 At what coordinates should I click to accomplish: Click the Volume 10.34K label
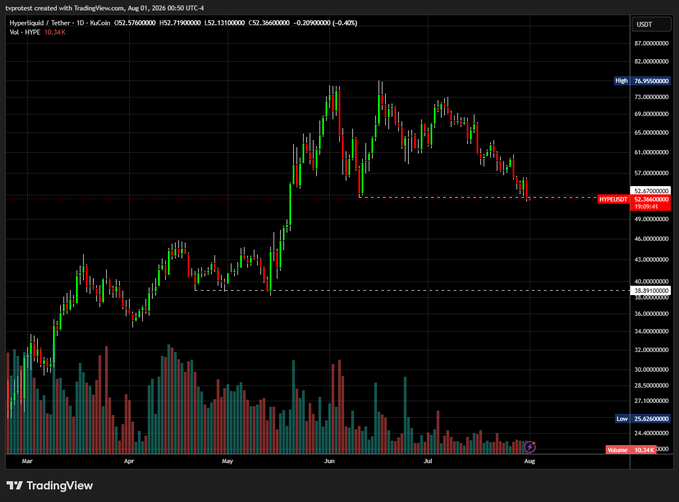(x=631, y=450)
